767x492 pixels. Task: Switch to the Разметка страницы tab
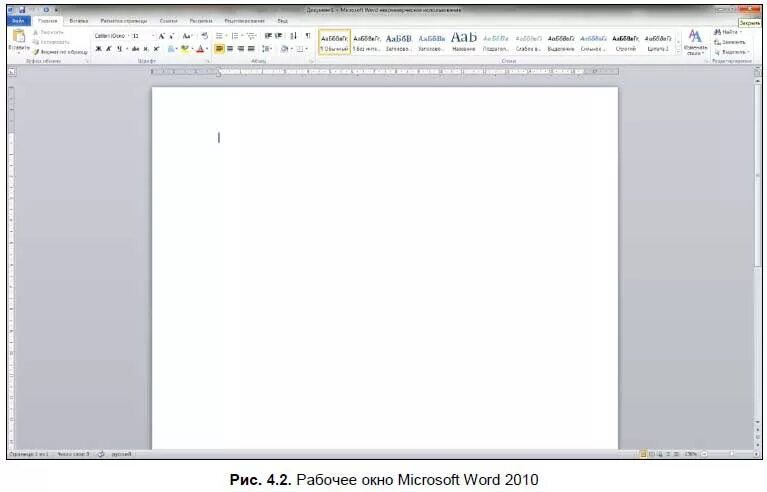123,21
